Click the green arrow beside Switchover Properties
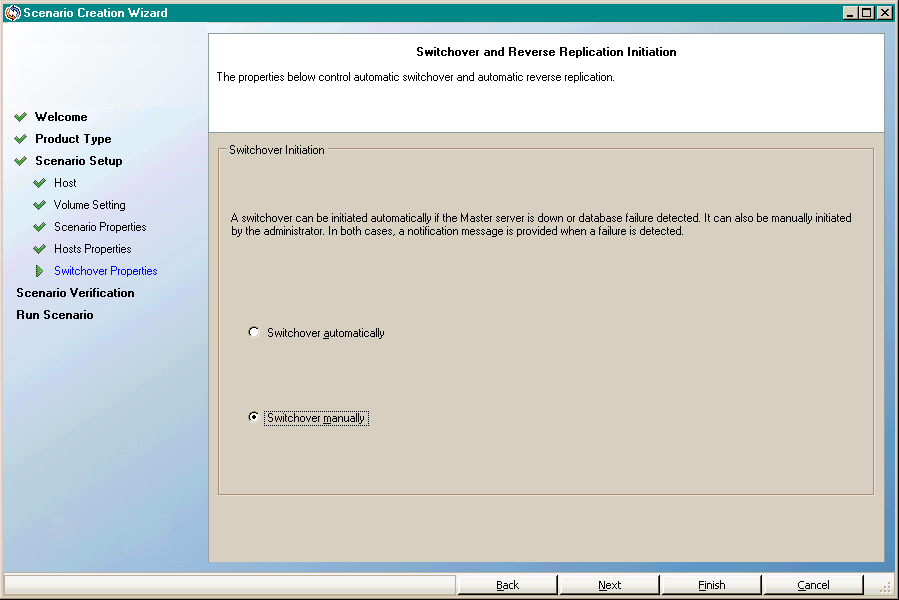 (x=39, y=271)
